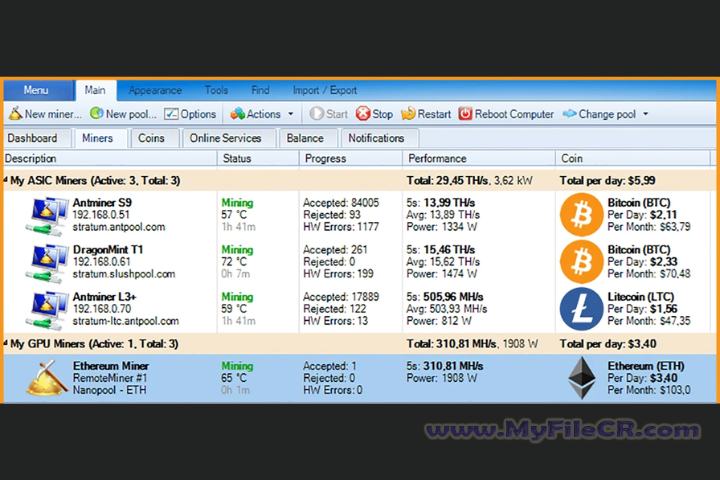720x480 pixels.
Task: Click the stratum.slushpool.com pool text
Action: pyautogui.click(x=124, y=274)
